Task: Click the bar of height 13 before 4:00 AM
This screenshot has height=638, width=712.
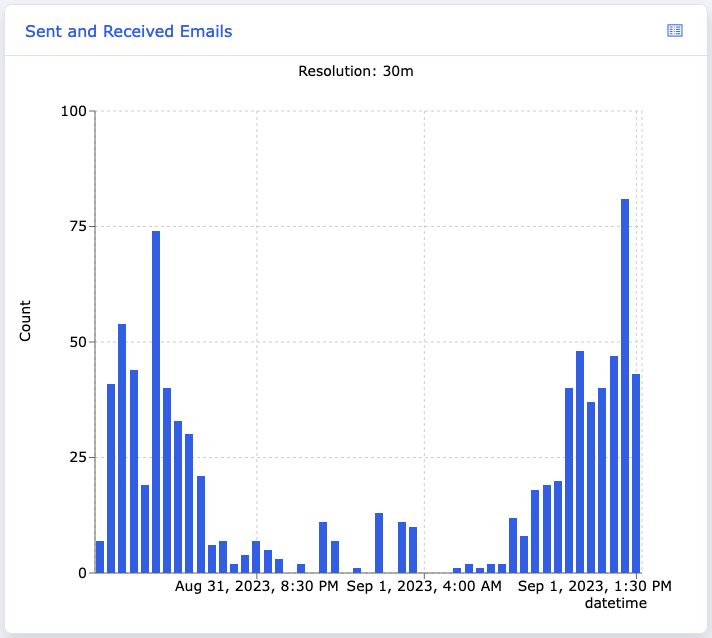Action: pyautogui.click(x=379, y=543)
